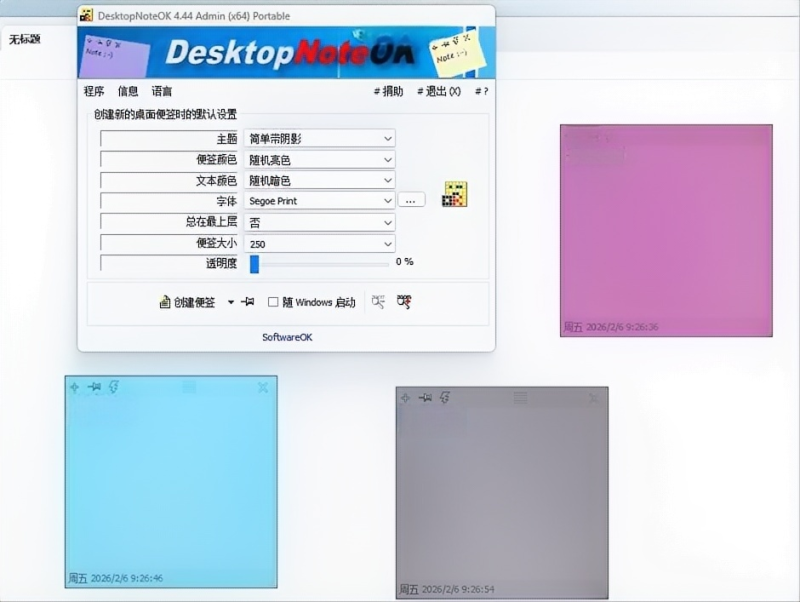Click the grayed-out magnifier notes icon
The height and width of the screenshot is (602, 800).
[378, 302]
